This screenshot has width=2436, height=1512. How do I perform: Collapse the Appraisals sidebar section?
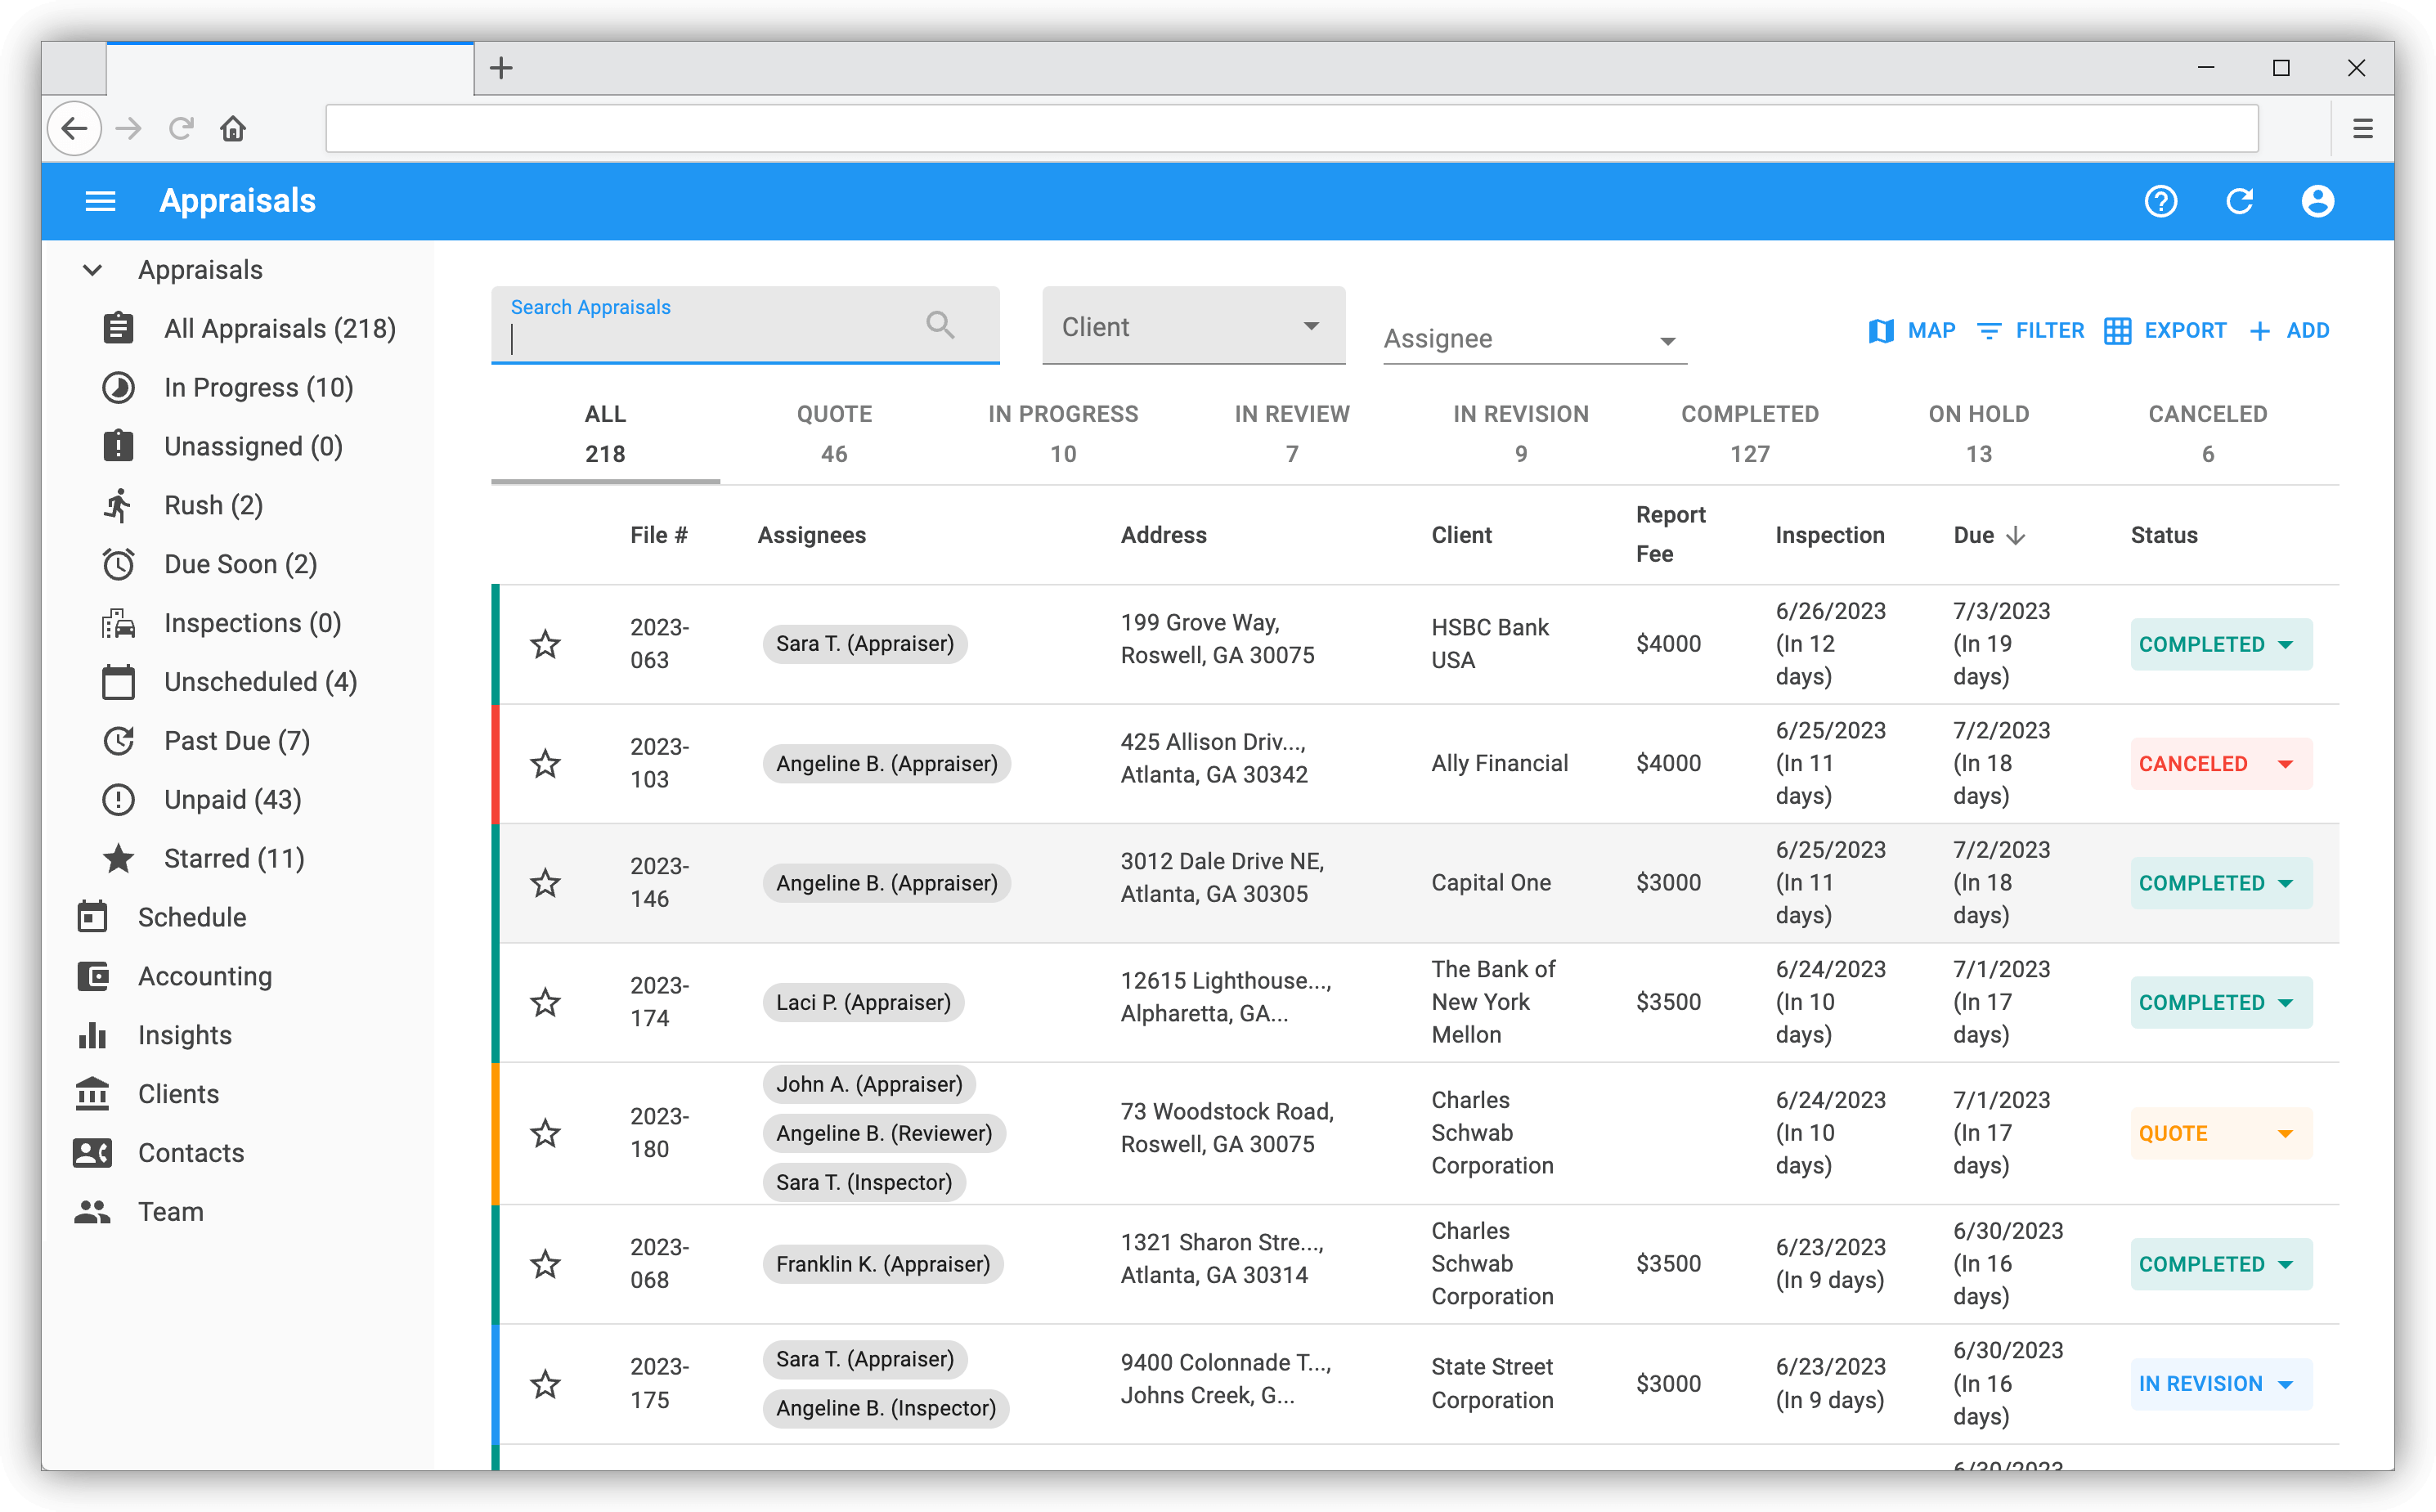coord(92,270)
